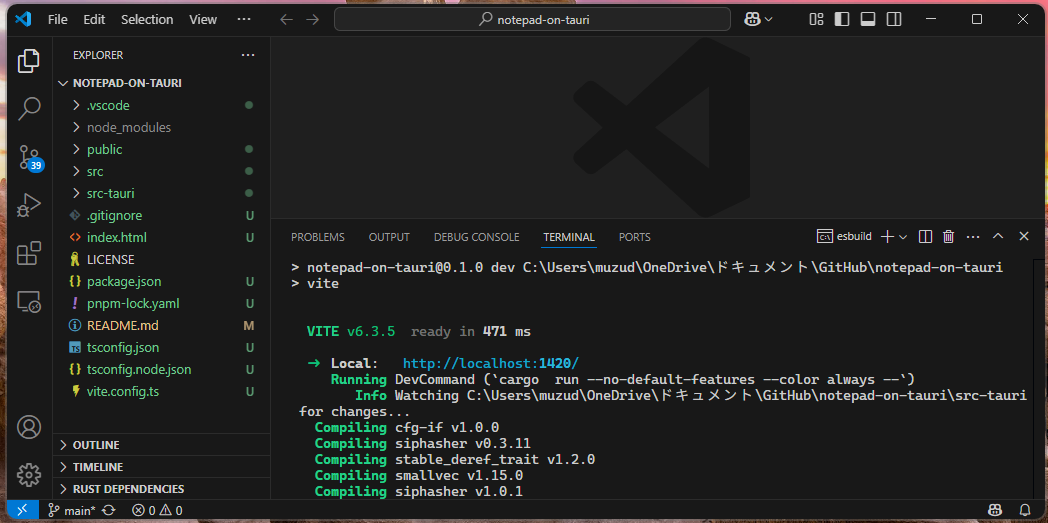The height and width of the screenshot is (523, 1048).
Task: Go forward using the right arrow
Action: [x=312, y=19]
